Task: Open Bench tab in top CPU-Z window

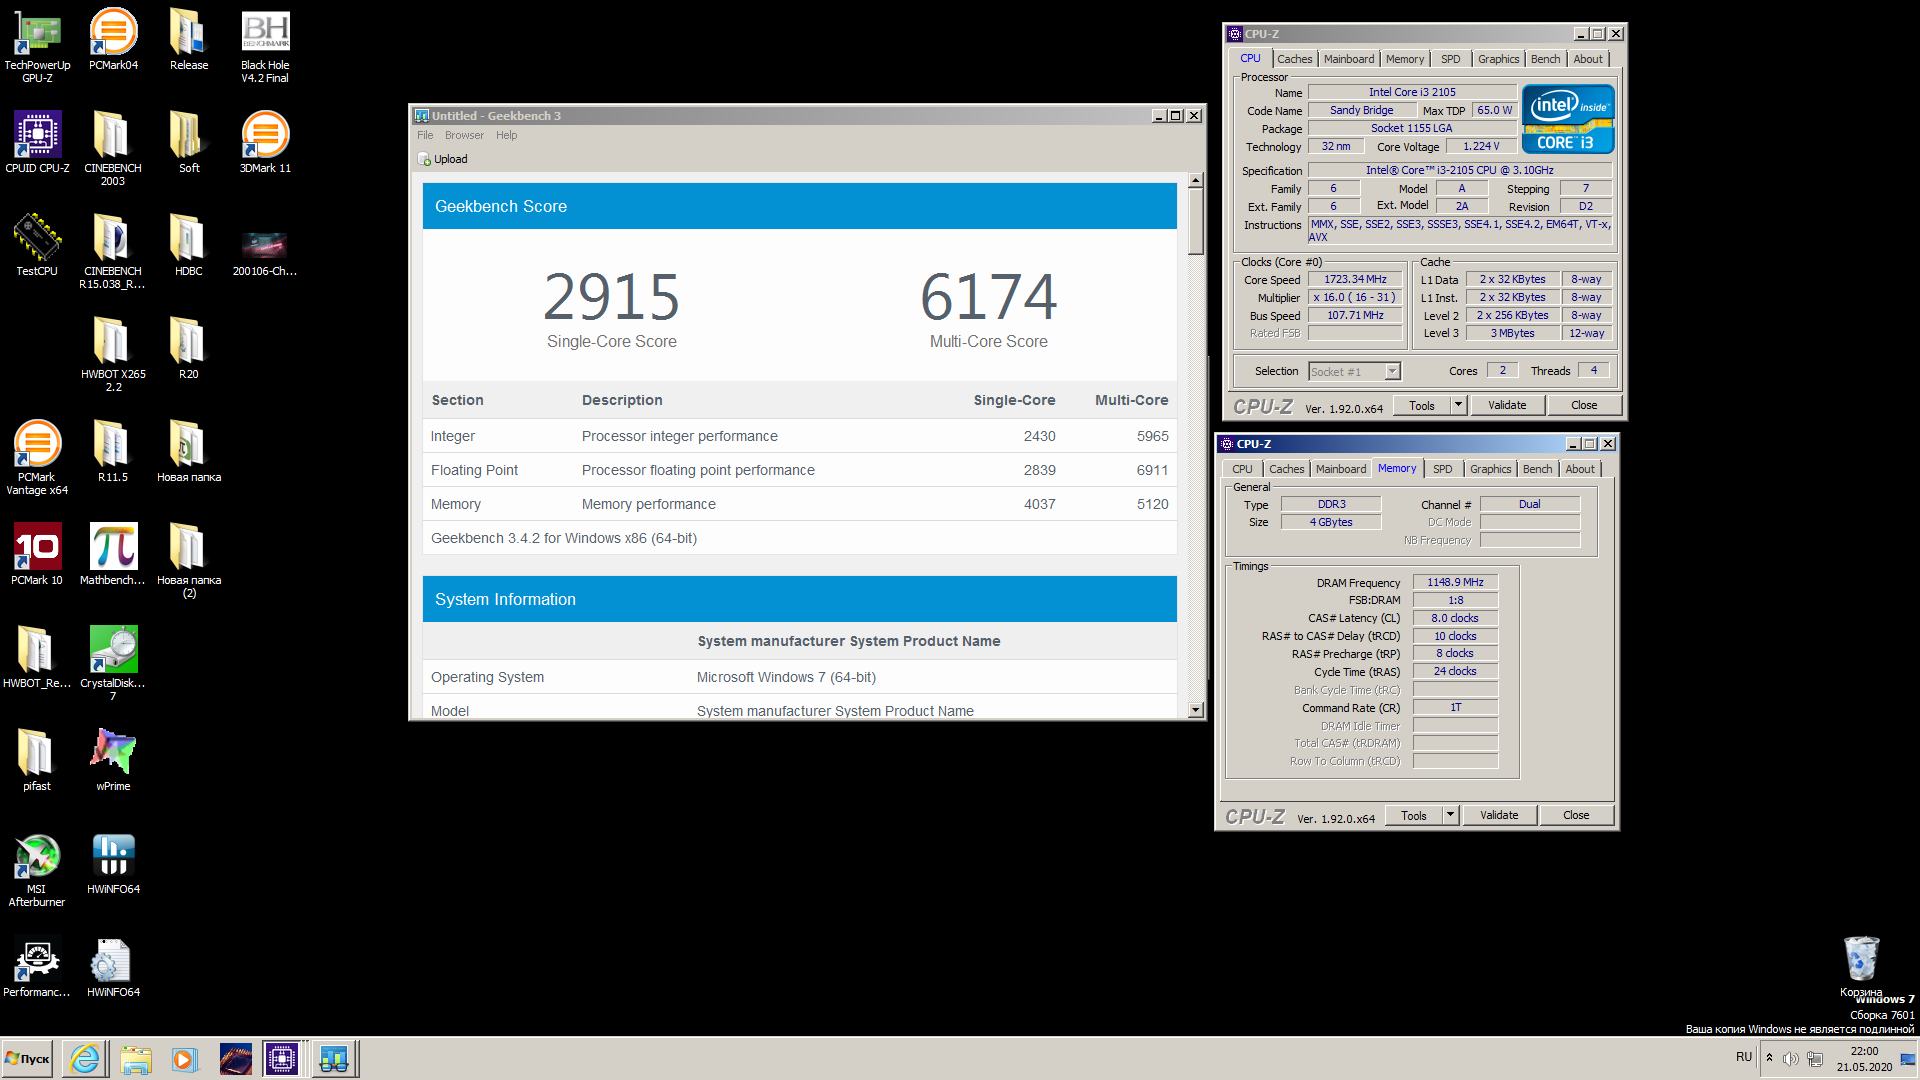Action: (x=1545, y=59)
